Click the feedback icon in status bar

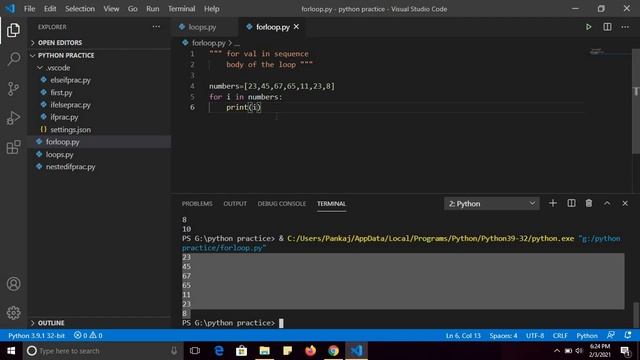point(611,335)
